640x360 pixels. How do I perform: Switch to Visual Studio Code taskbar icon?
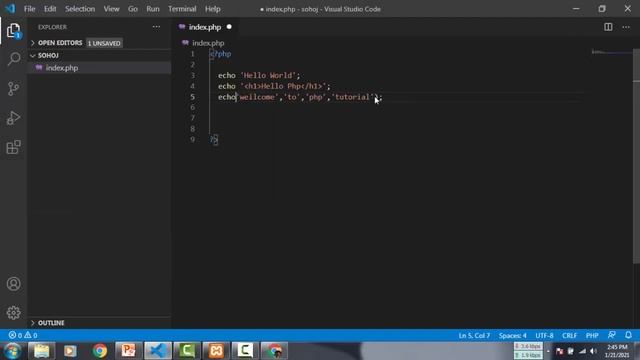click(158, 351)
